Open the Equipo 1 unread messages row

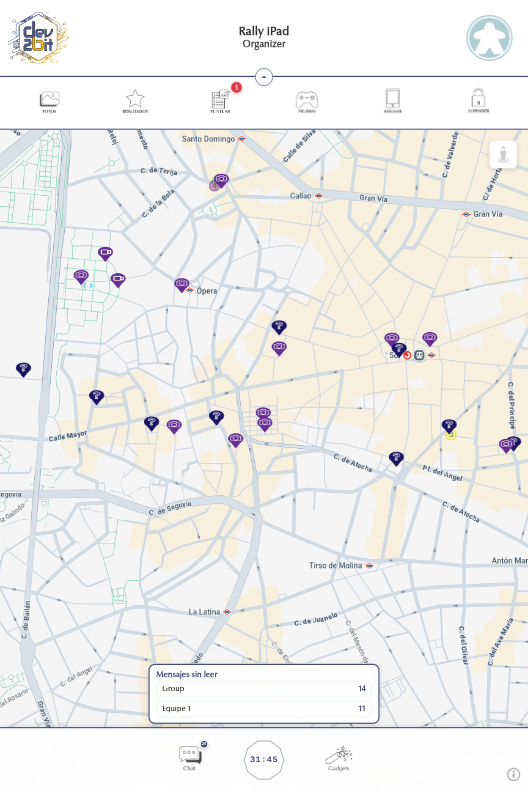[x=264, y=709]
